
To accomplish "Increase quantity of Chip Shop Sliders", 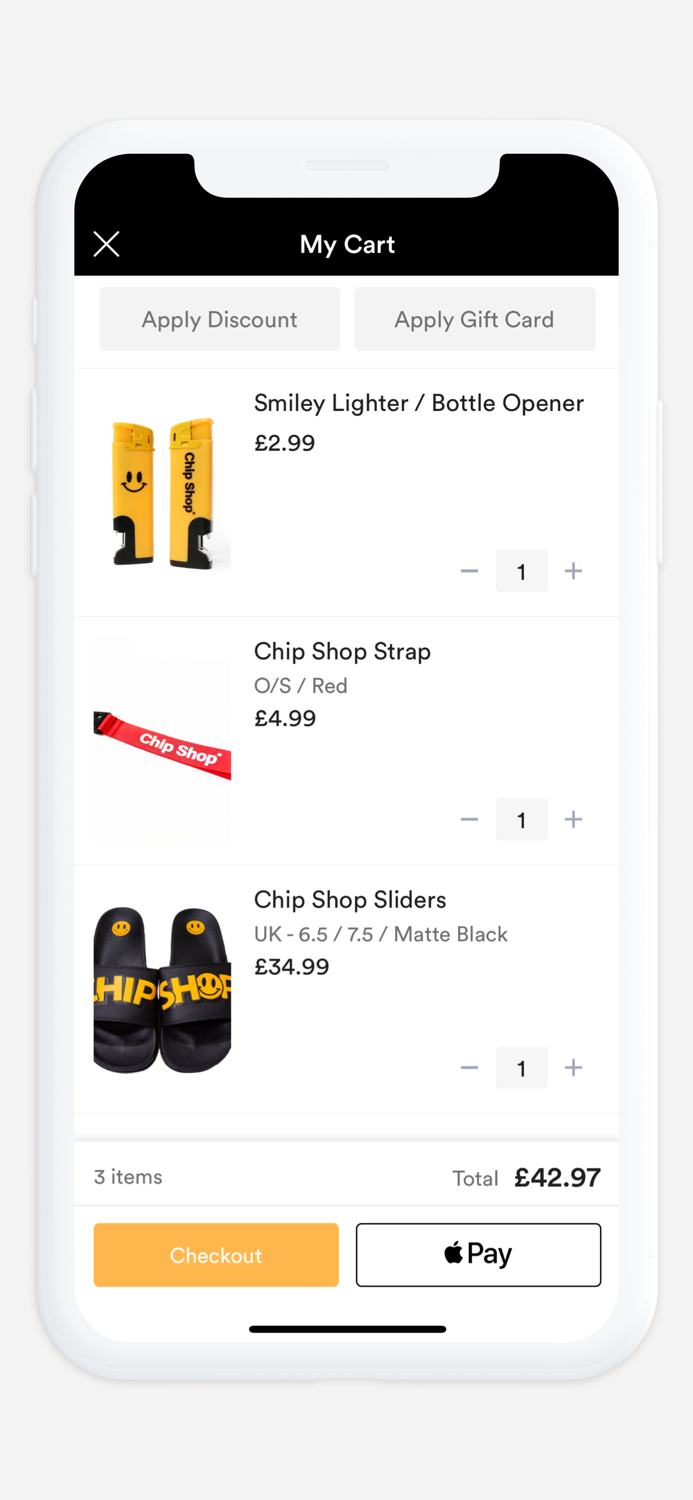I will click(x=574, y=1067).
